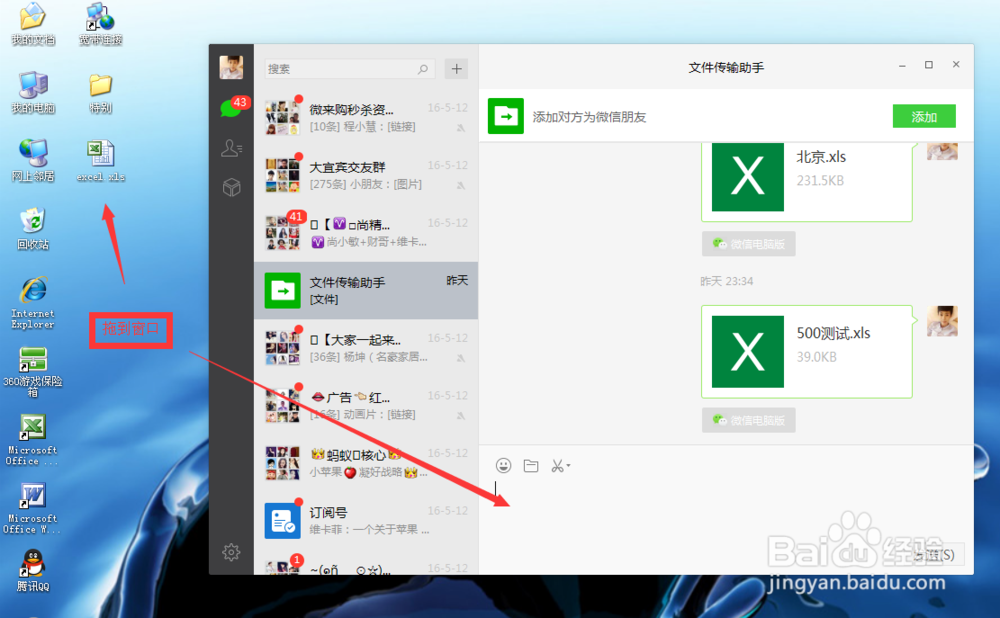Open the 大宜宾交友群 chat

pyautogui.click(x=366, y=175)
